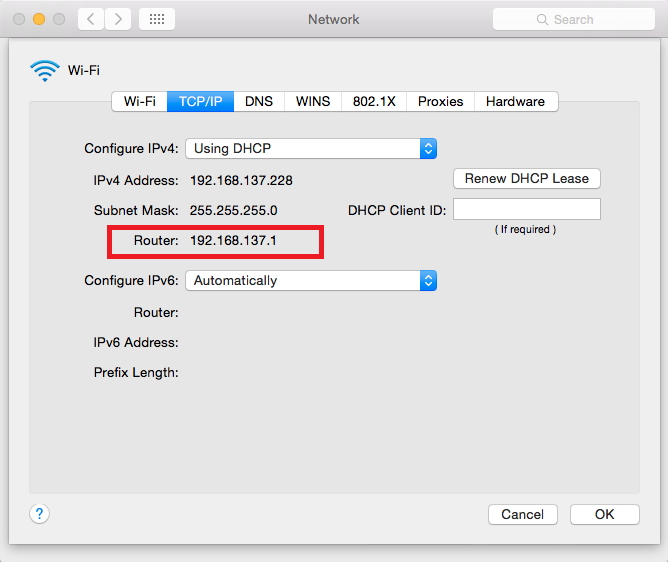The image size is (668, 562).
Task: Select IPv4 address 192.168.137.228
Action: tap(241, 181)
